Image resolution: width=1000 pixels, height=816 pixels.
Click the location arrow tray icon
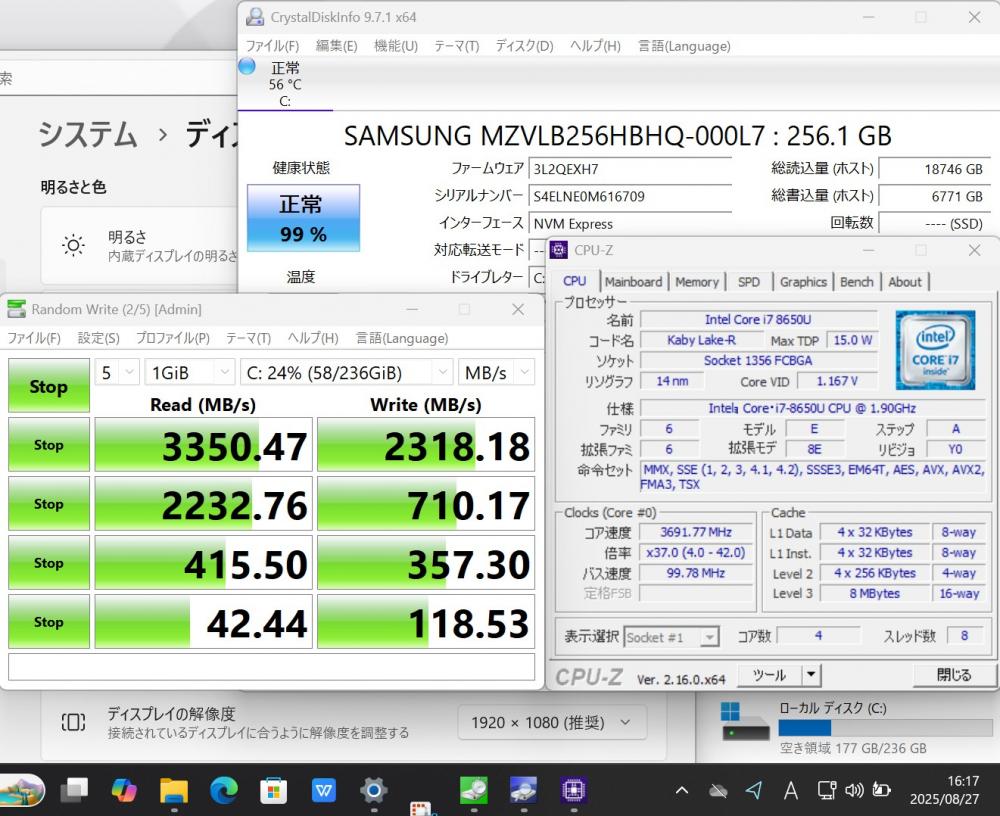pyautogui.click(x=754, y=791)
